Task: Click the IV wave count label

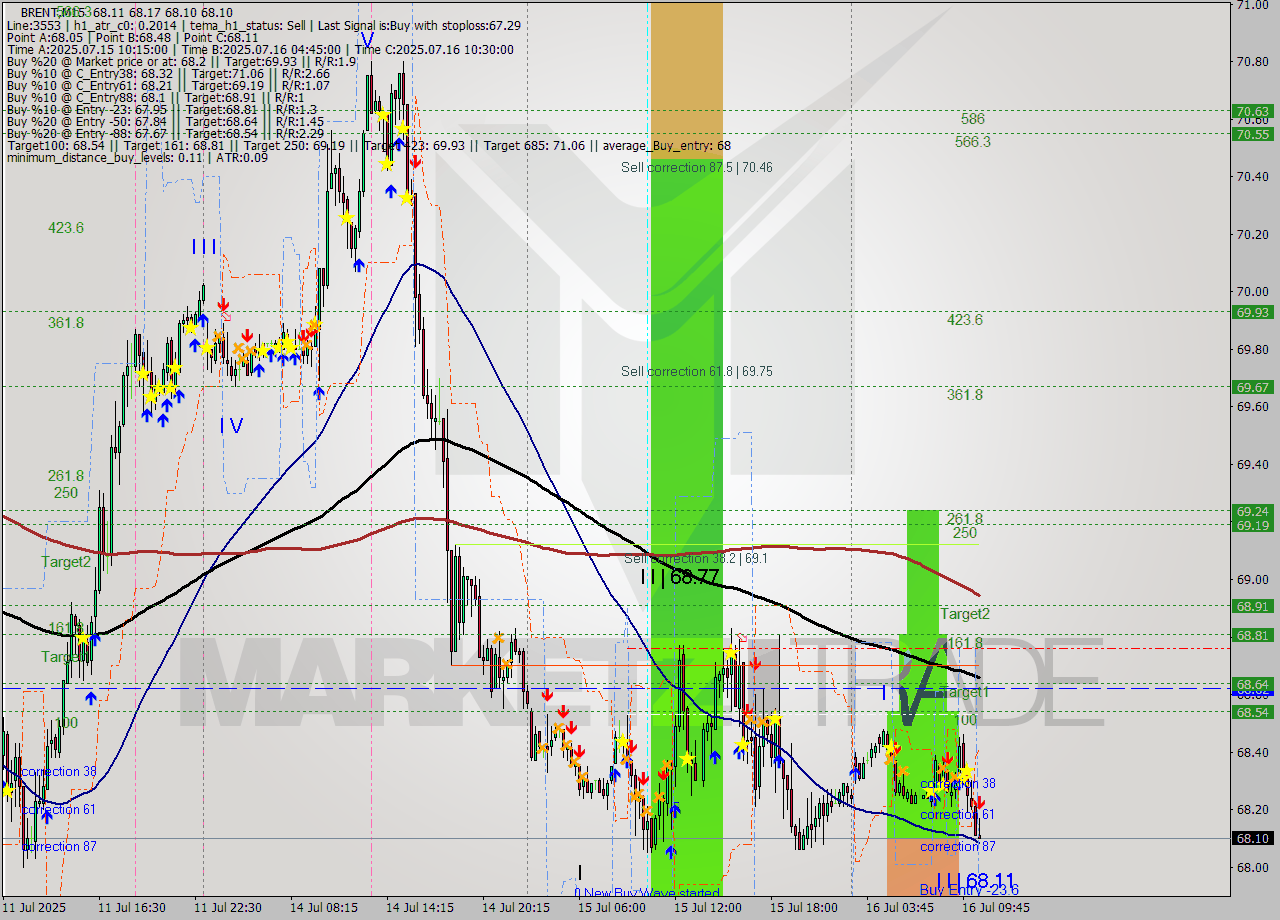Action: click(x=230, y=427)
